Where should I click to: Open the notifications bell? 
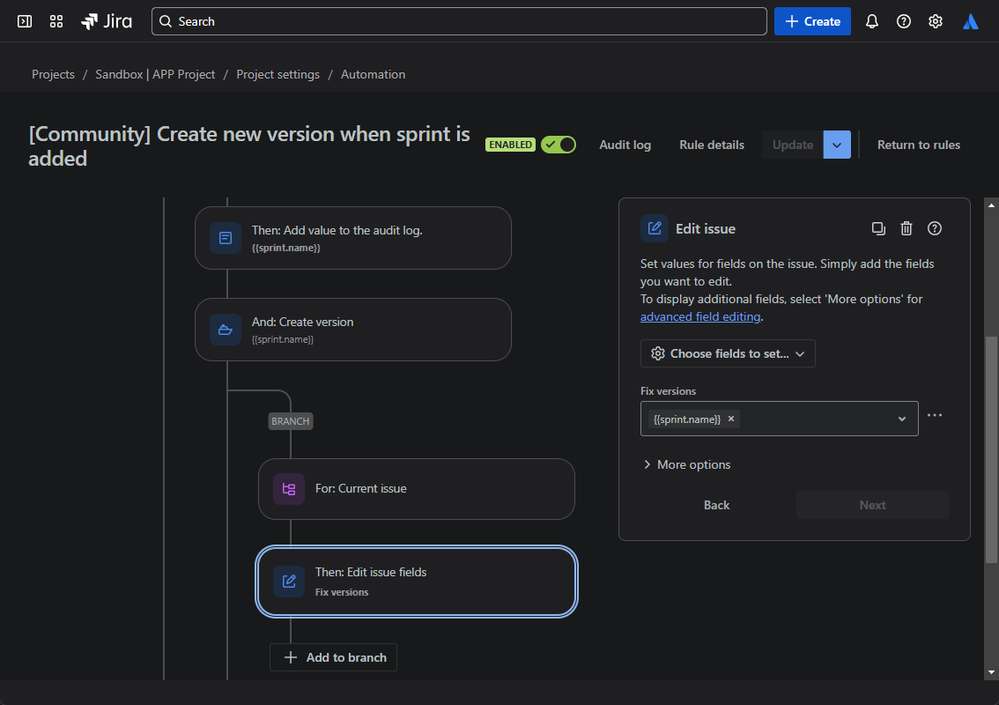[872, 21]
